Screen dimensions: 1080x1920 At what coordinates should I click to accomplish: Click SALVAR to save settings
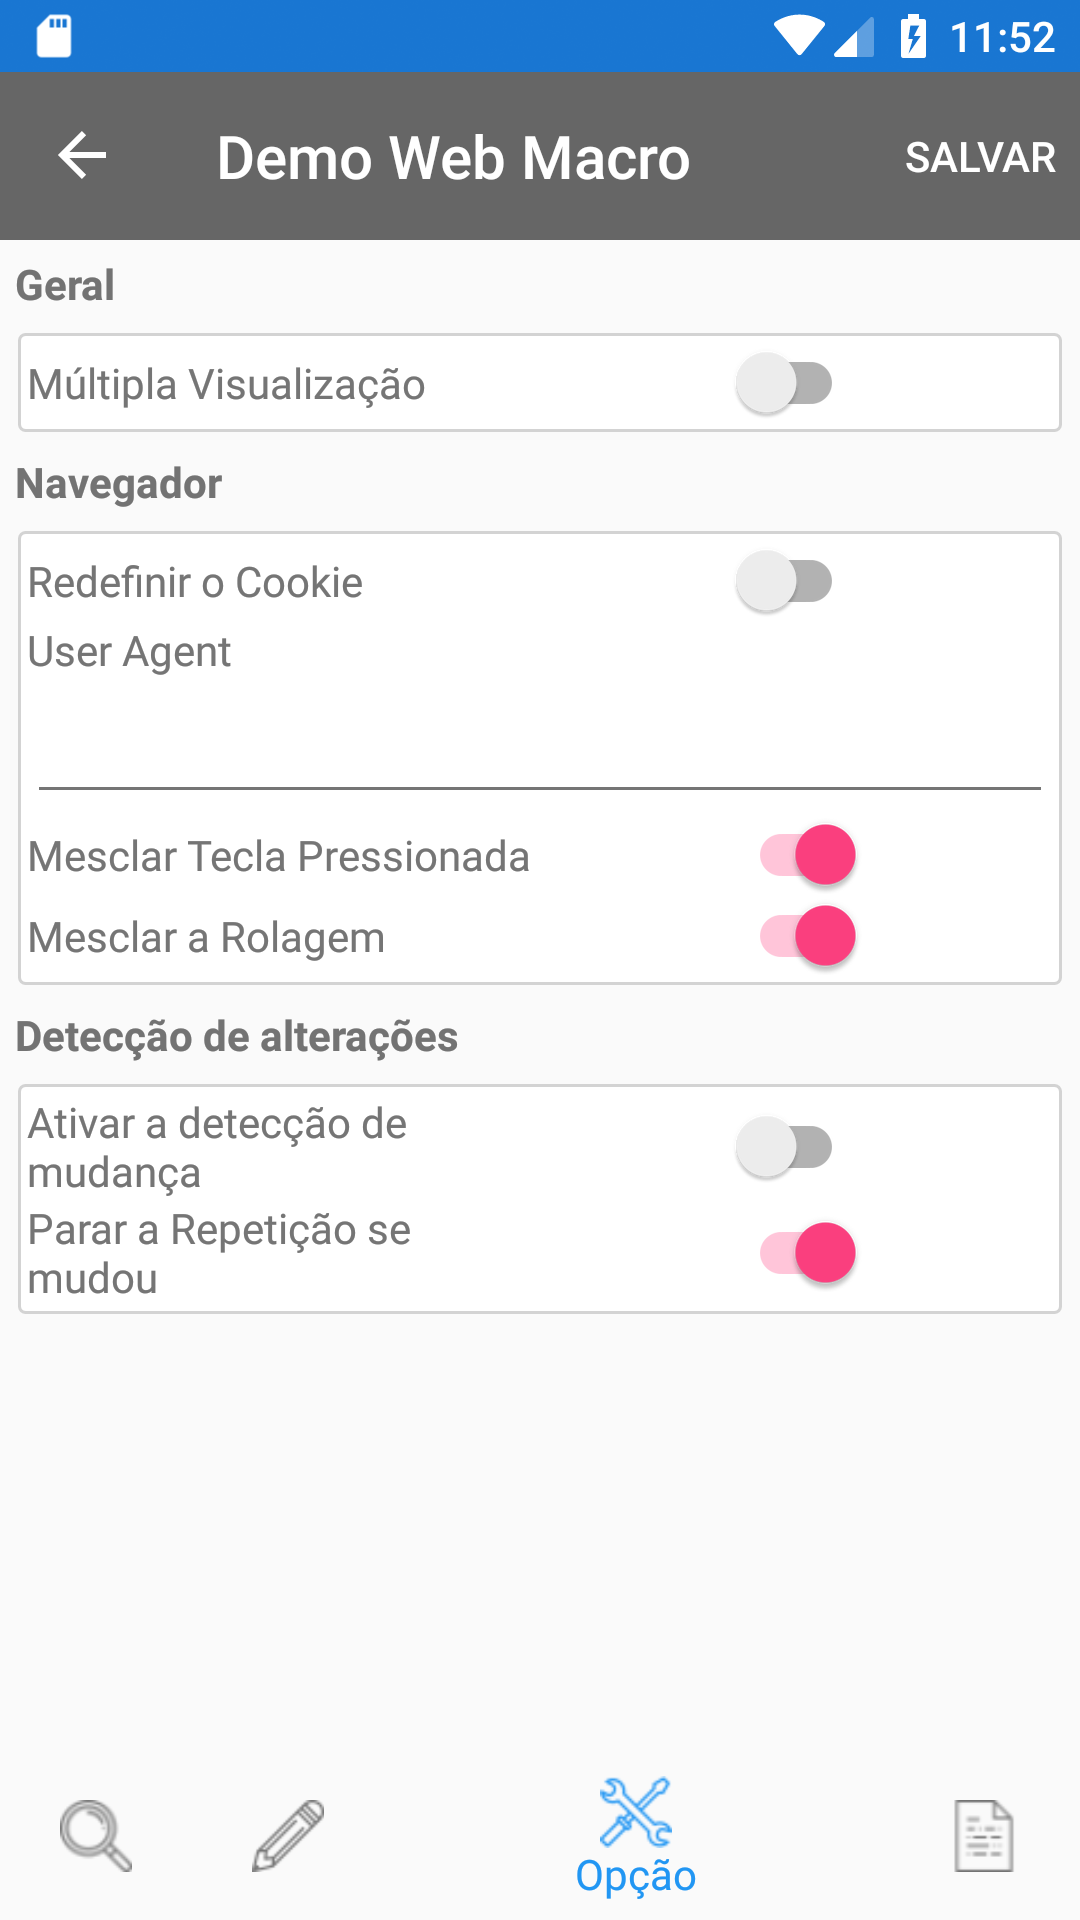click(x=980, y=157)
